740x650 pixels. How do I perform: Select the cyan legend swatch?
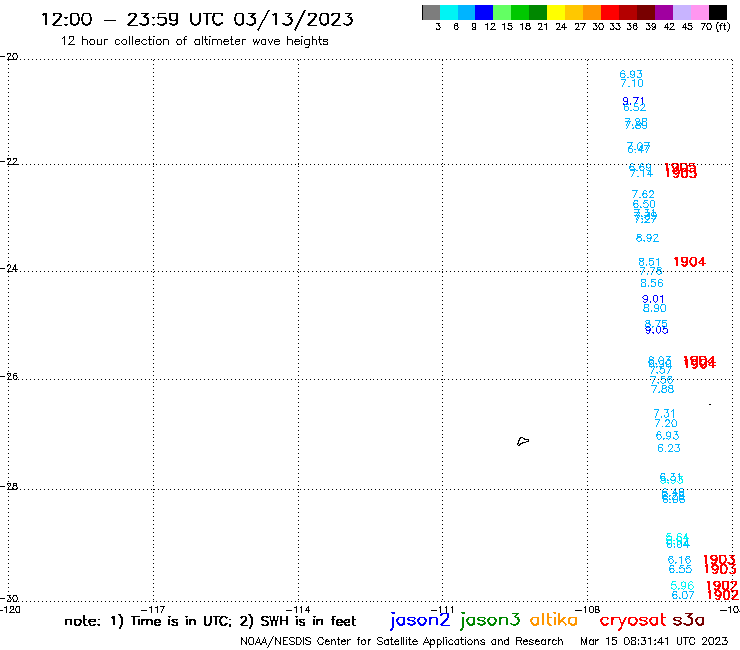(x=449, y=12)
